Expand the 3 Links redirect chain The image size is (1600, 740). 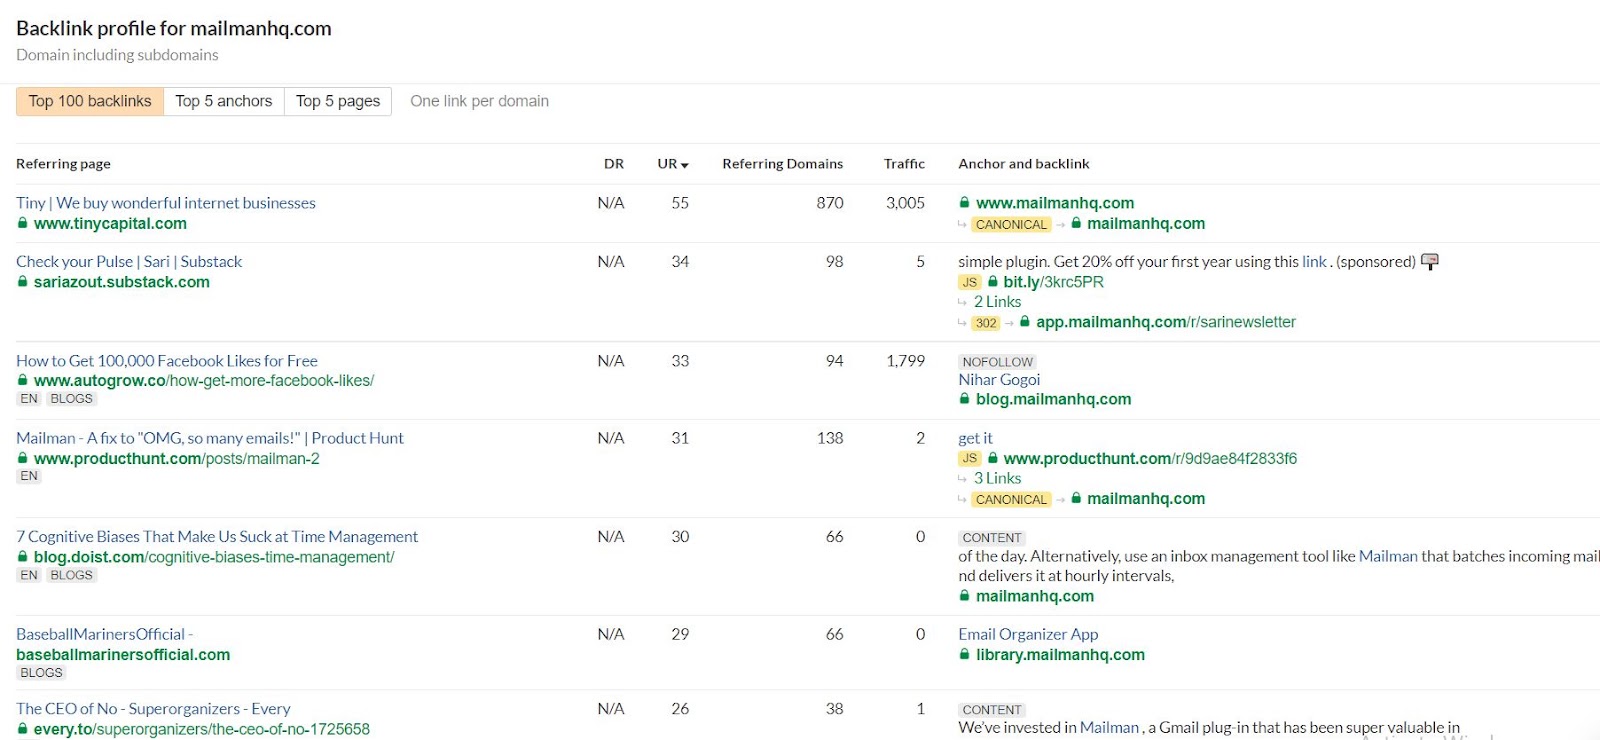[997, 479]
